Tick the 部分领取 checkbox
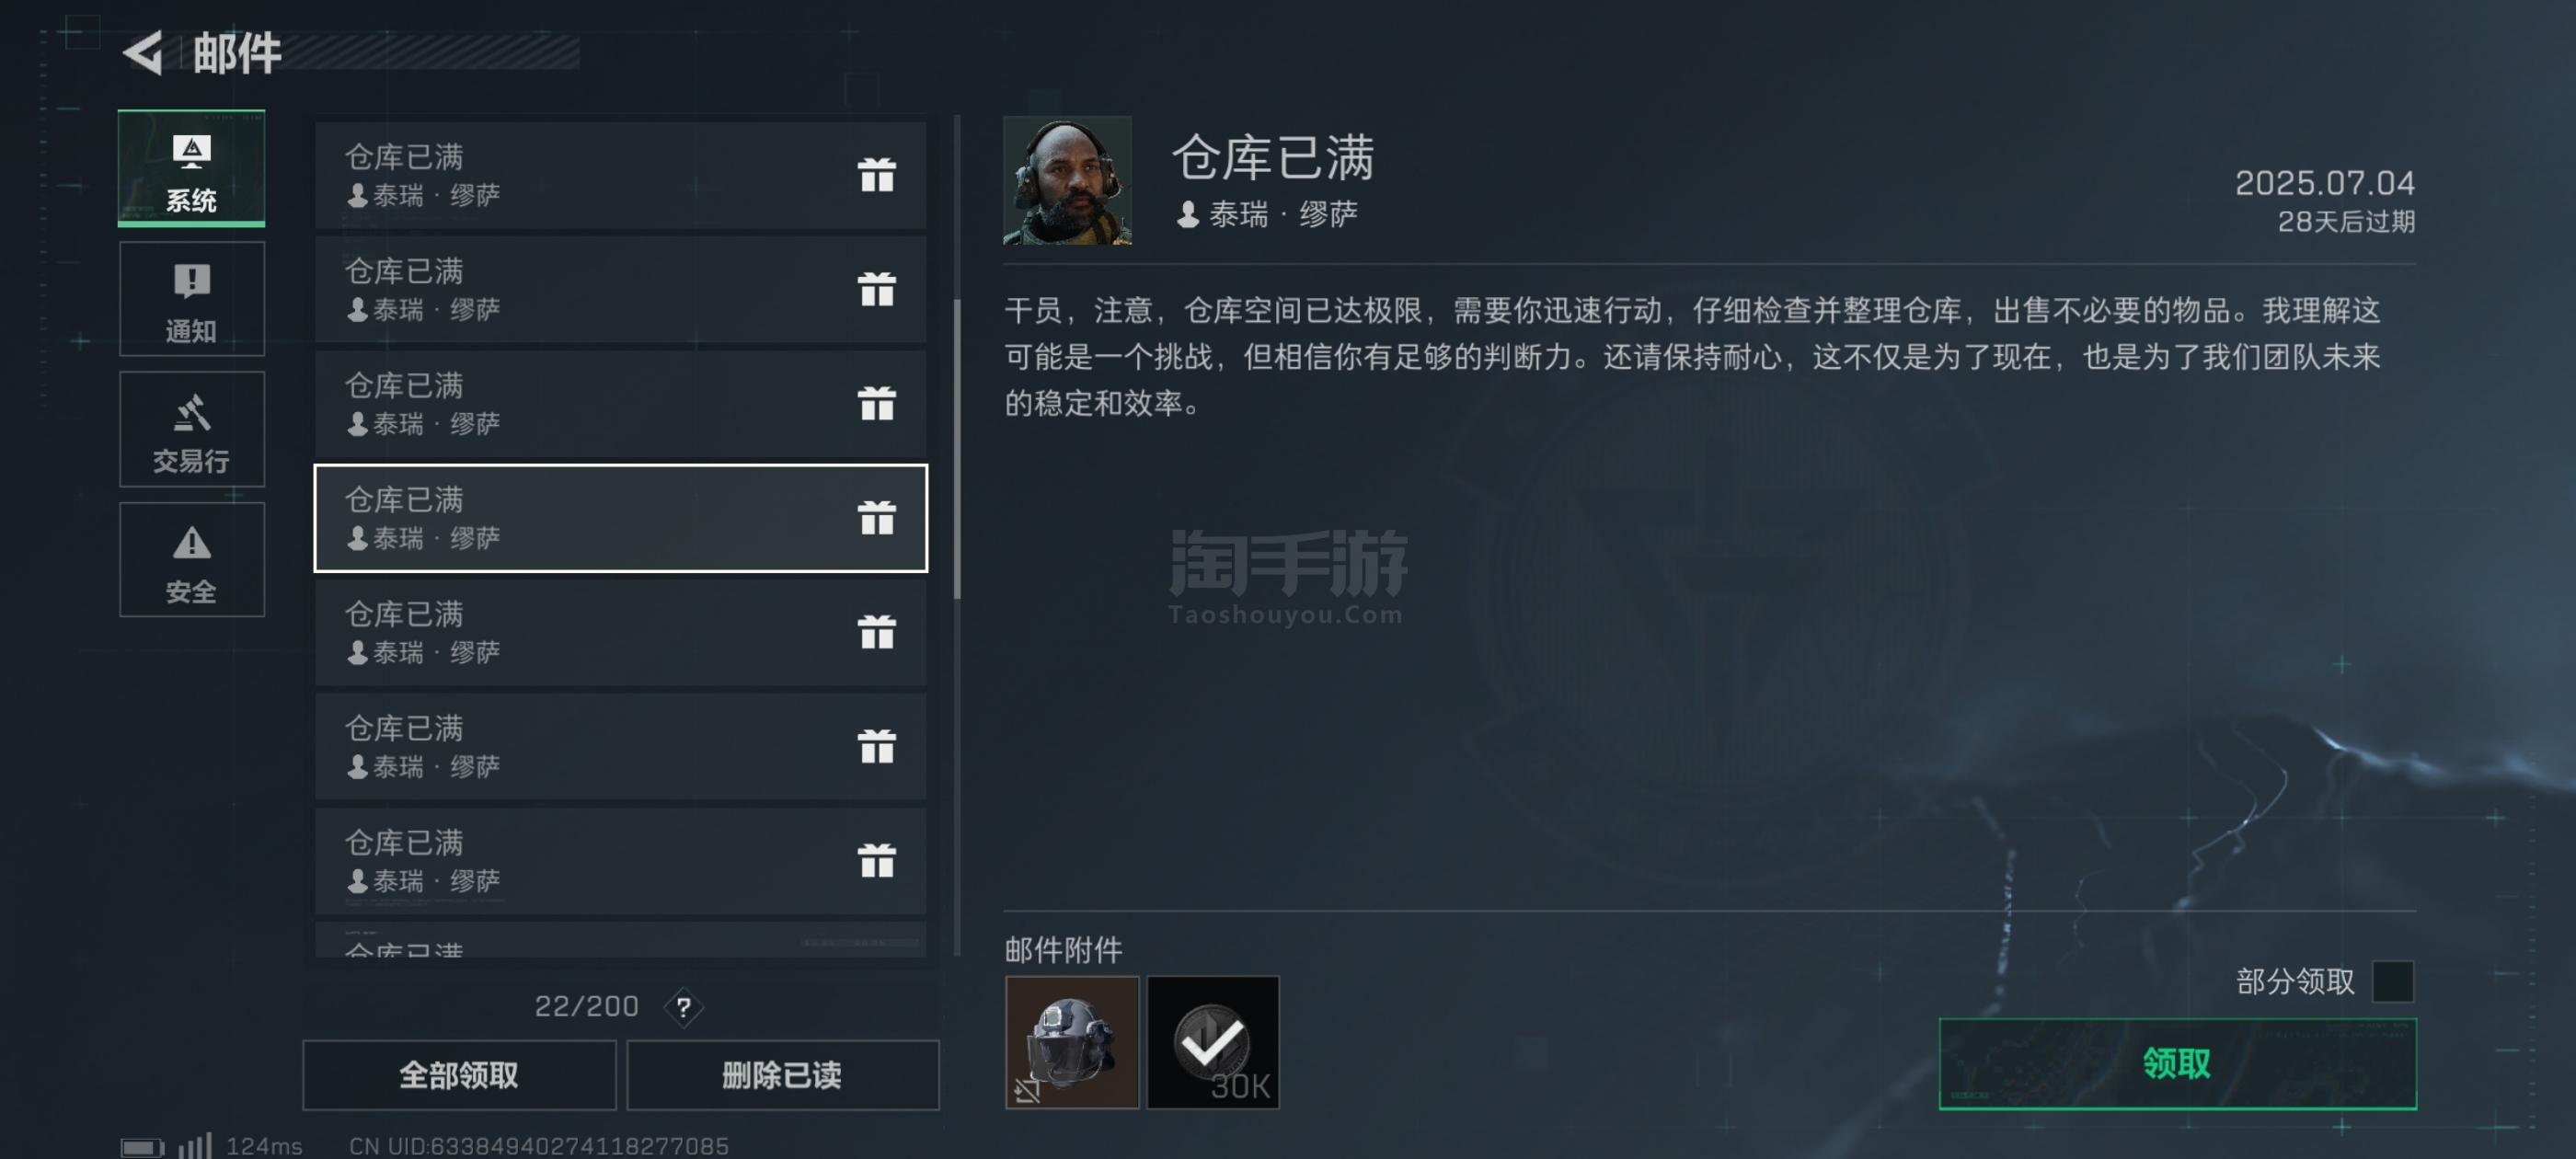This screenshot has height=1159, width=2576. [x=2392, y=981]
